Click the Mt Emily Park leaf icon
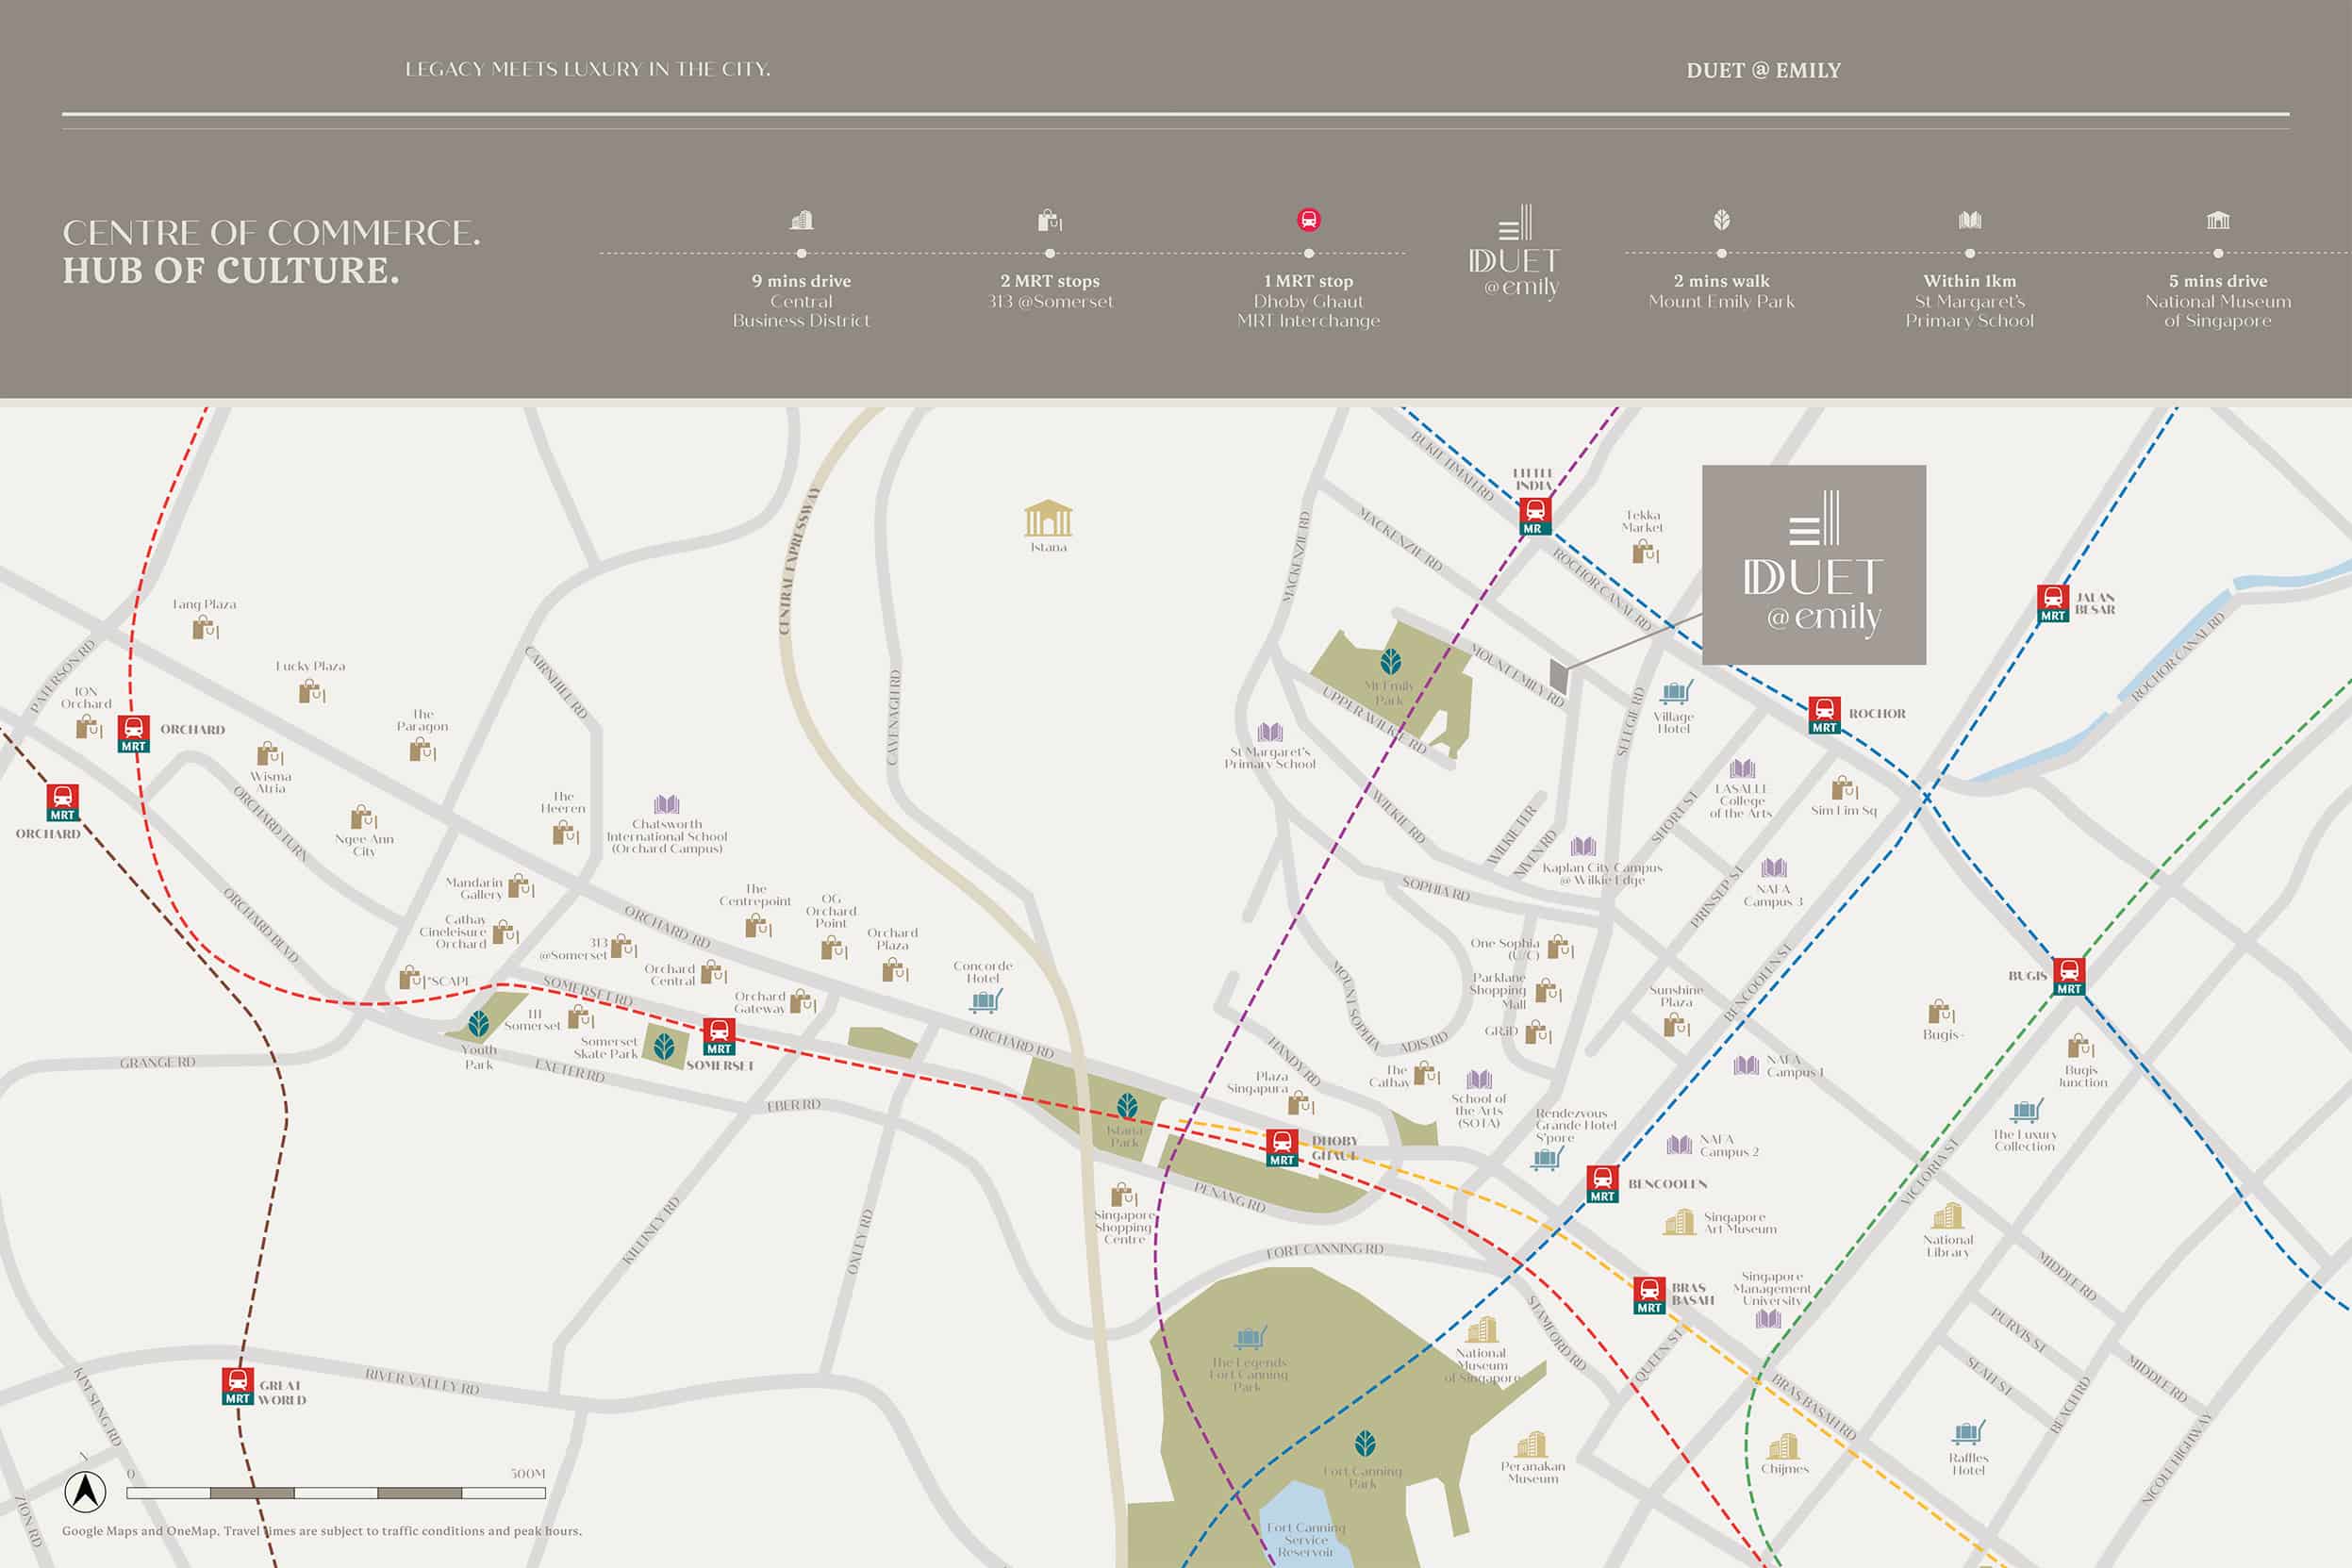The height and width of the screenshot is (1568, 2352). (1390, 661)
